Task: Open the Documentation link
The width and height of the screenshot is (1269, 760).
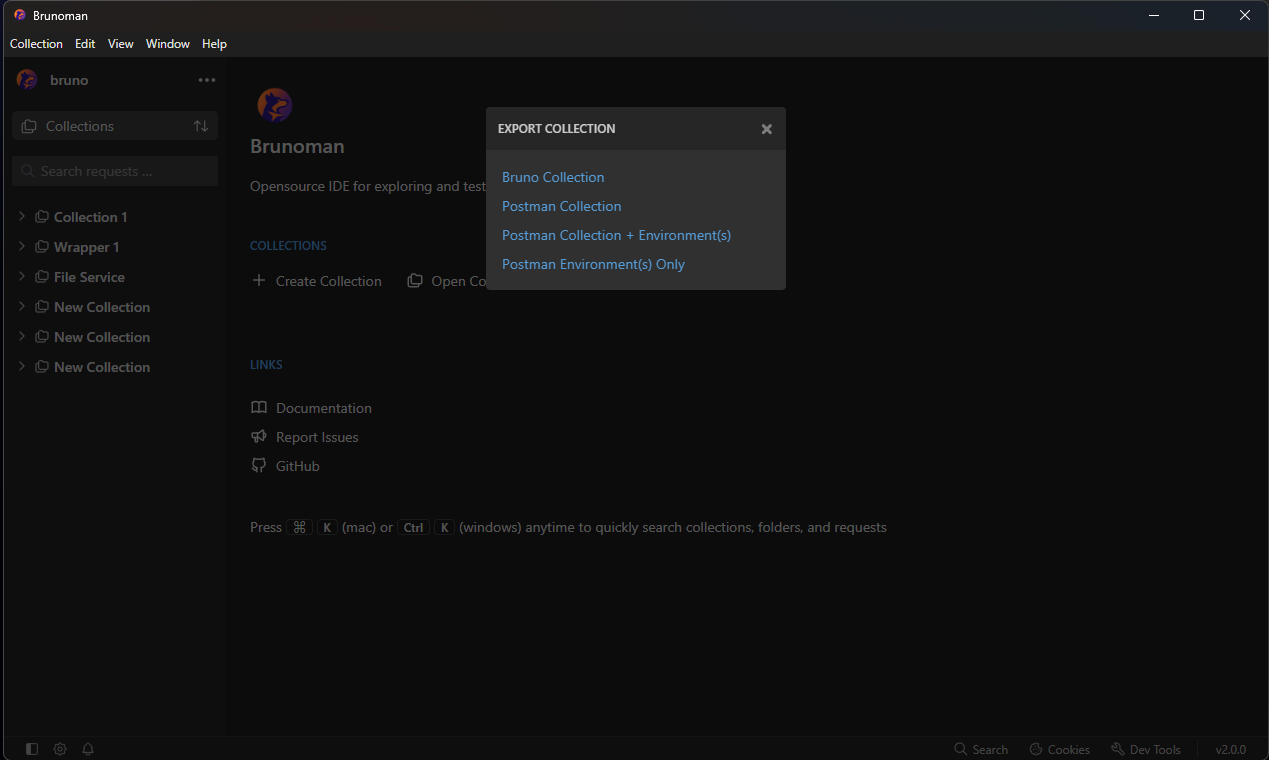Action: tap(322, 408)
